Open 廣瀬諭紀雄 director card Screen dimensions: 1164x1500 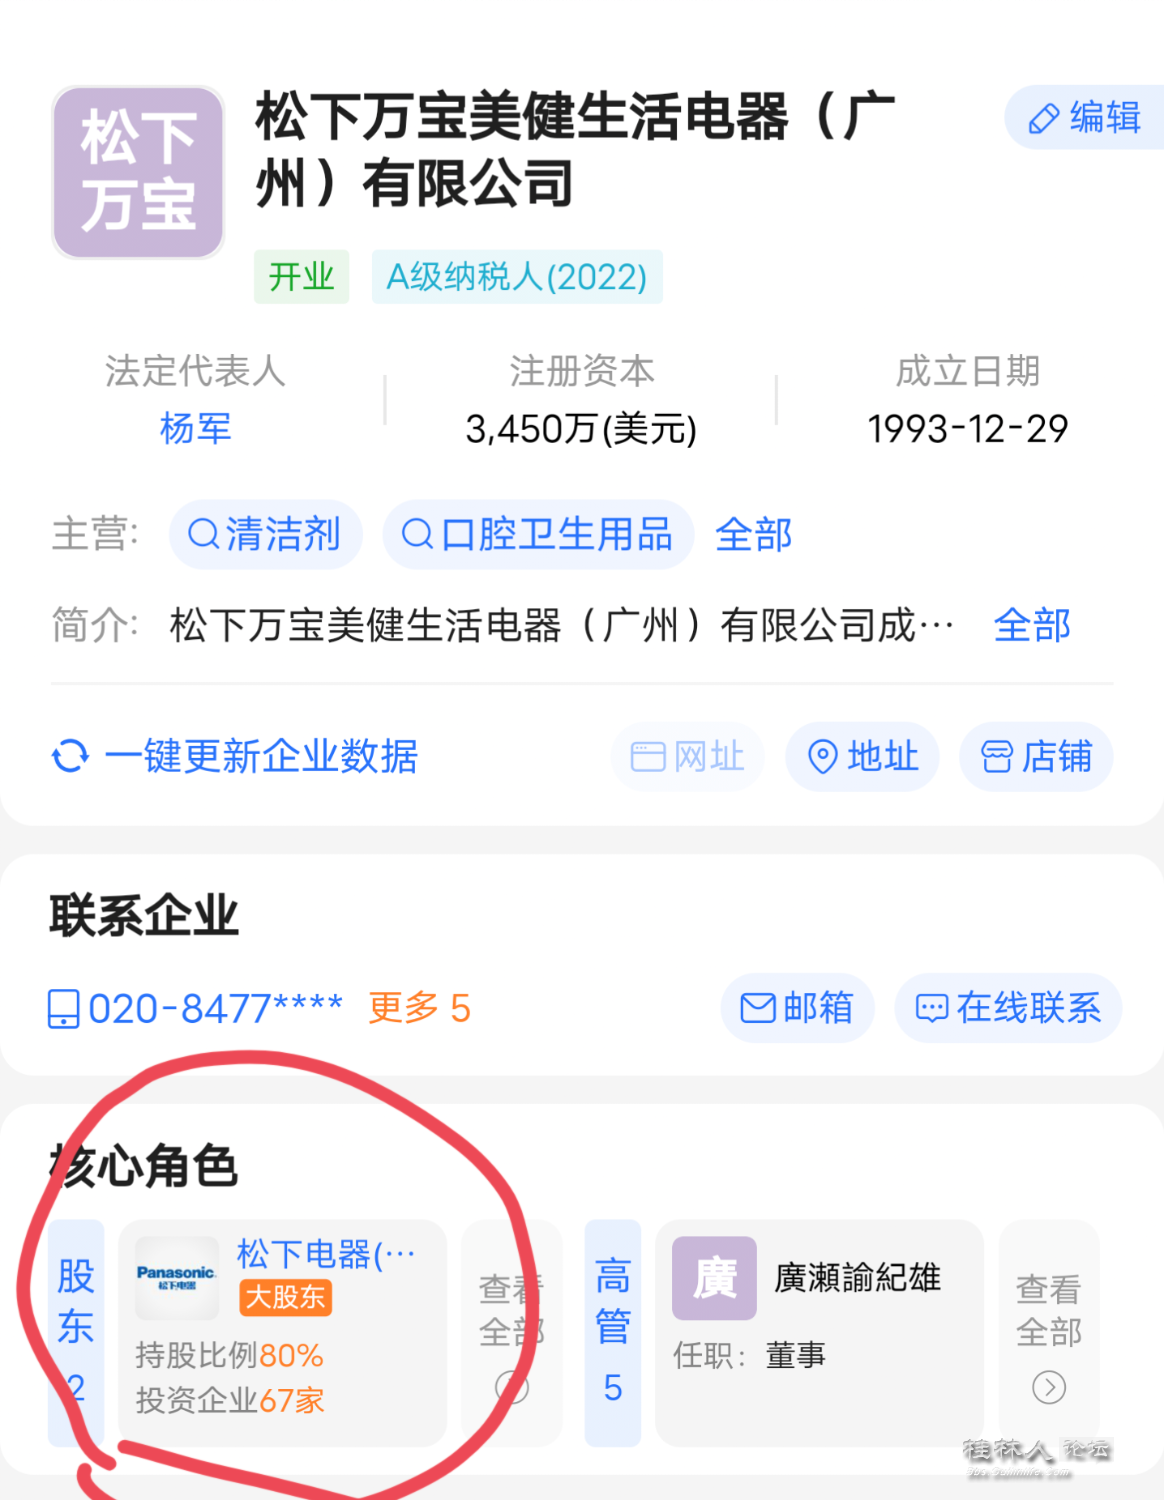pyautogui.click(x=819, y=1332)
